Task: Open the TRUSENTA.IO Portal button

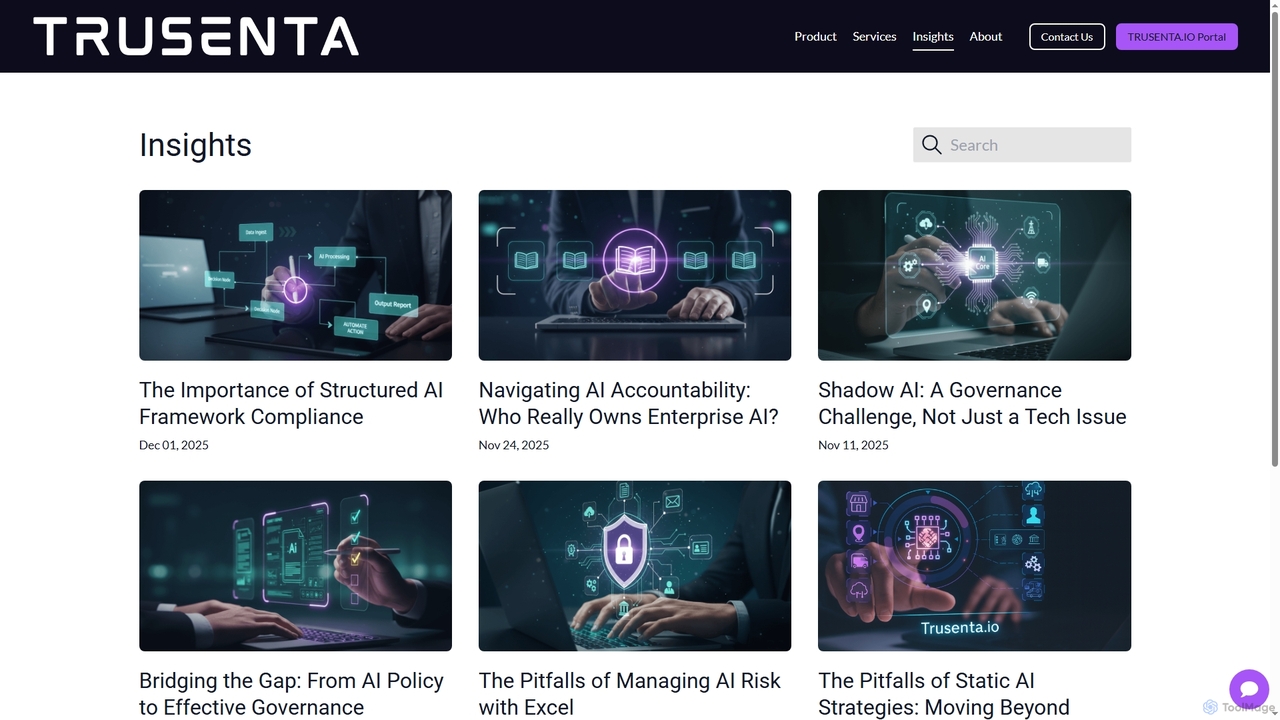Action: click(1177, 37)
